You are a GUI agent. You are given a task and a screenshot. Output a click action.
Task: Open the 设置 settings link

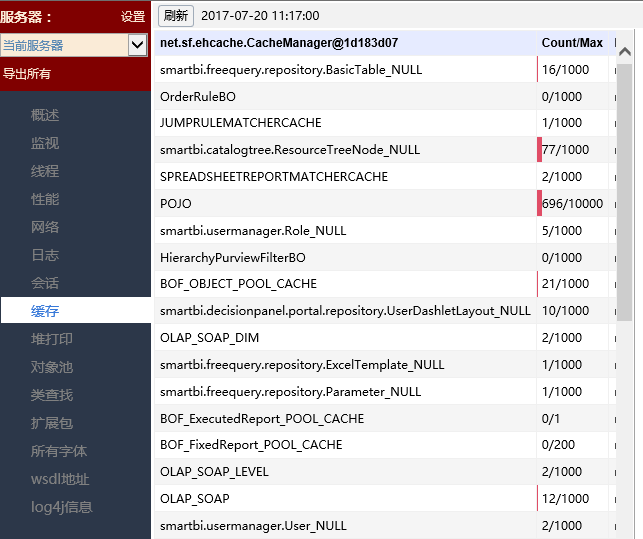[133, 16]
